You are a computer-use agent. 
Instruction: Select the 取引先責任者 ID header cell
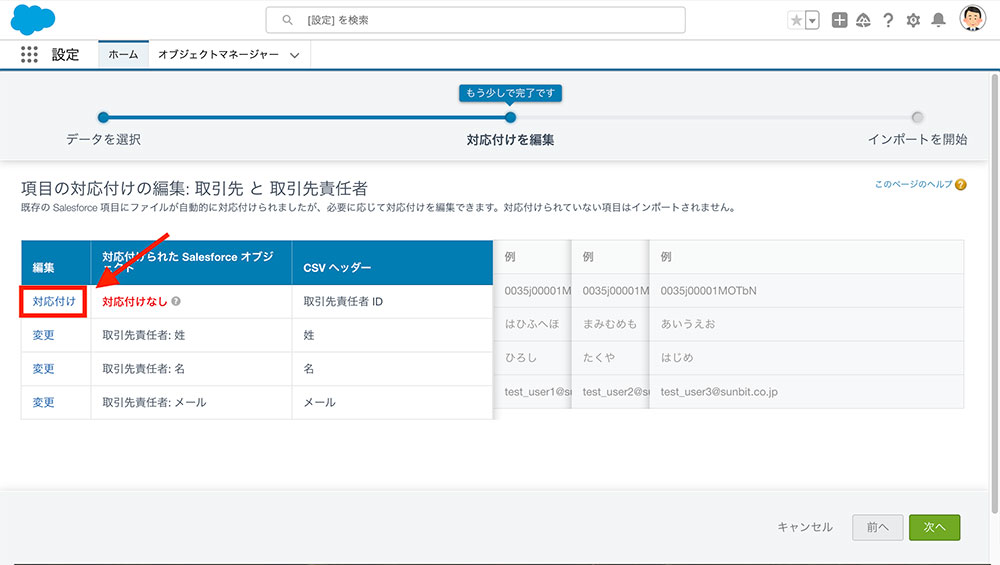392,302
